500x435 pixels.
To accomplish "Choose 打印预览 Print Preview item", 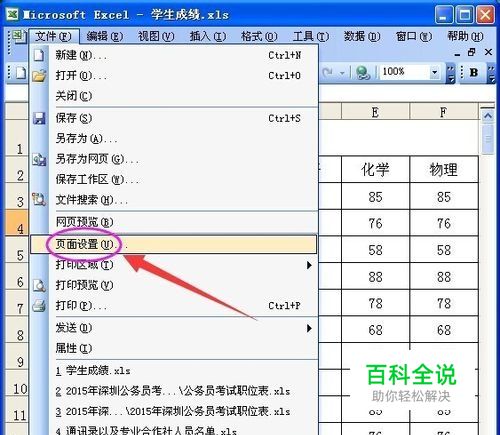I will click(x=173, y=285).
